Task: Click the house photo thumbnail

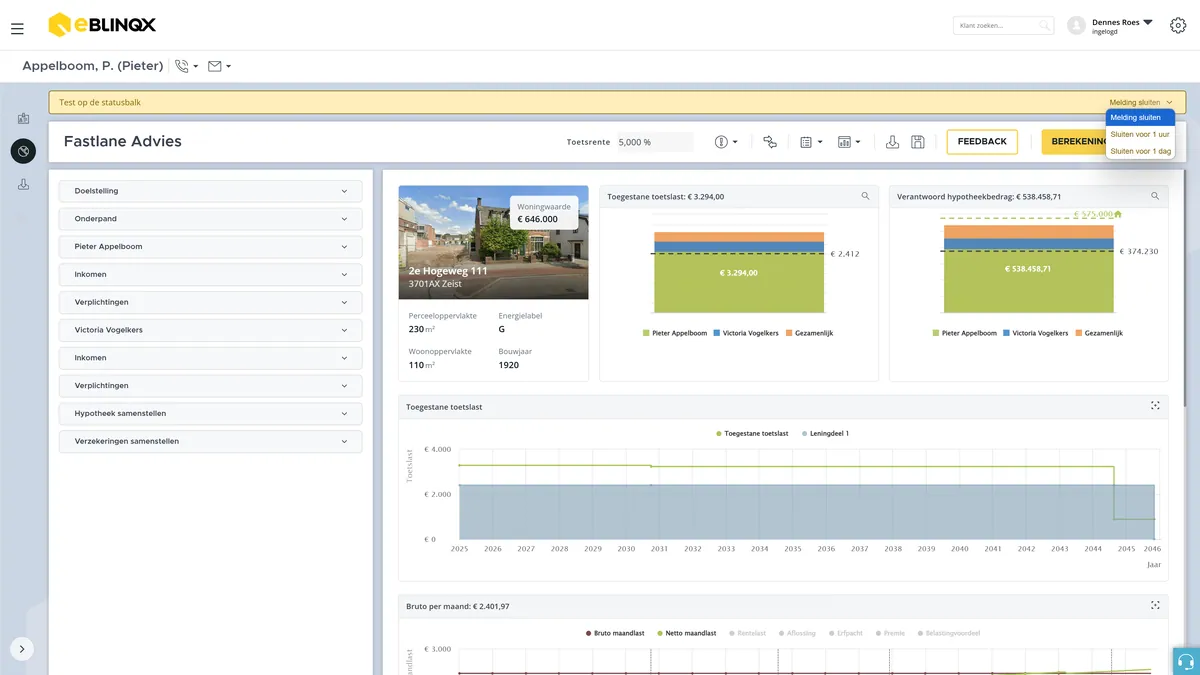Action: point(493,242)
